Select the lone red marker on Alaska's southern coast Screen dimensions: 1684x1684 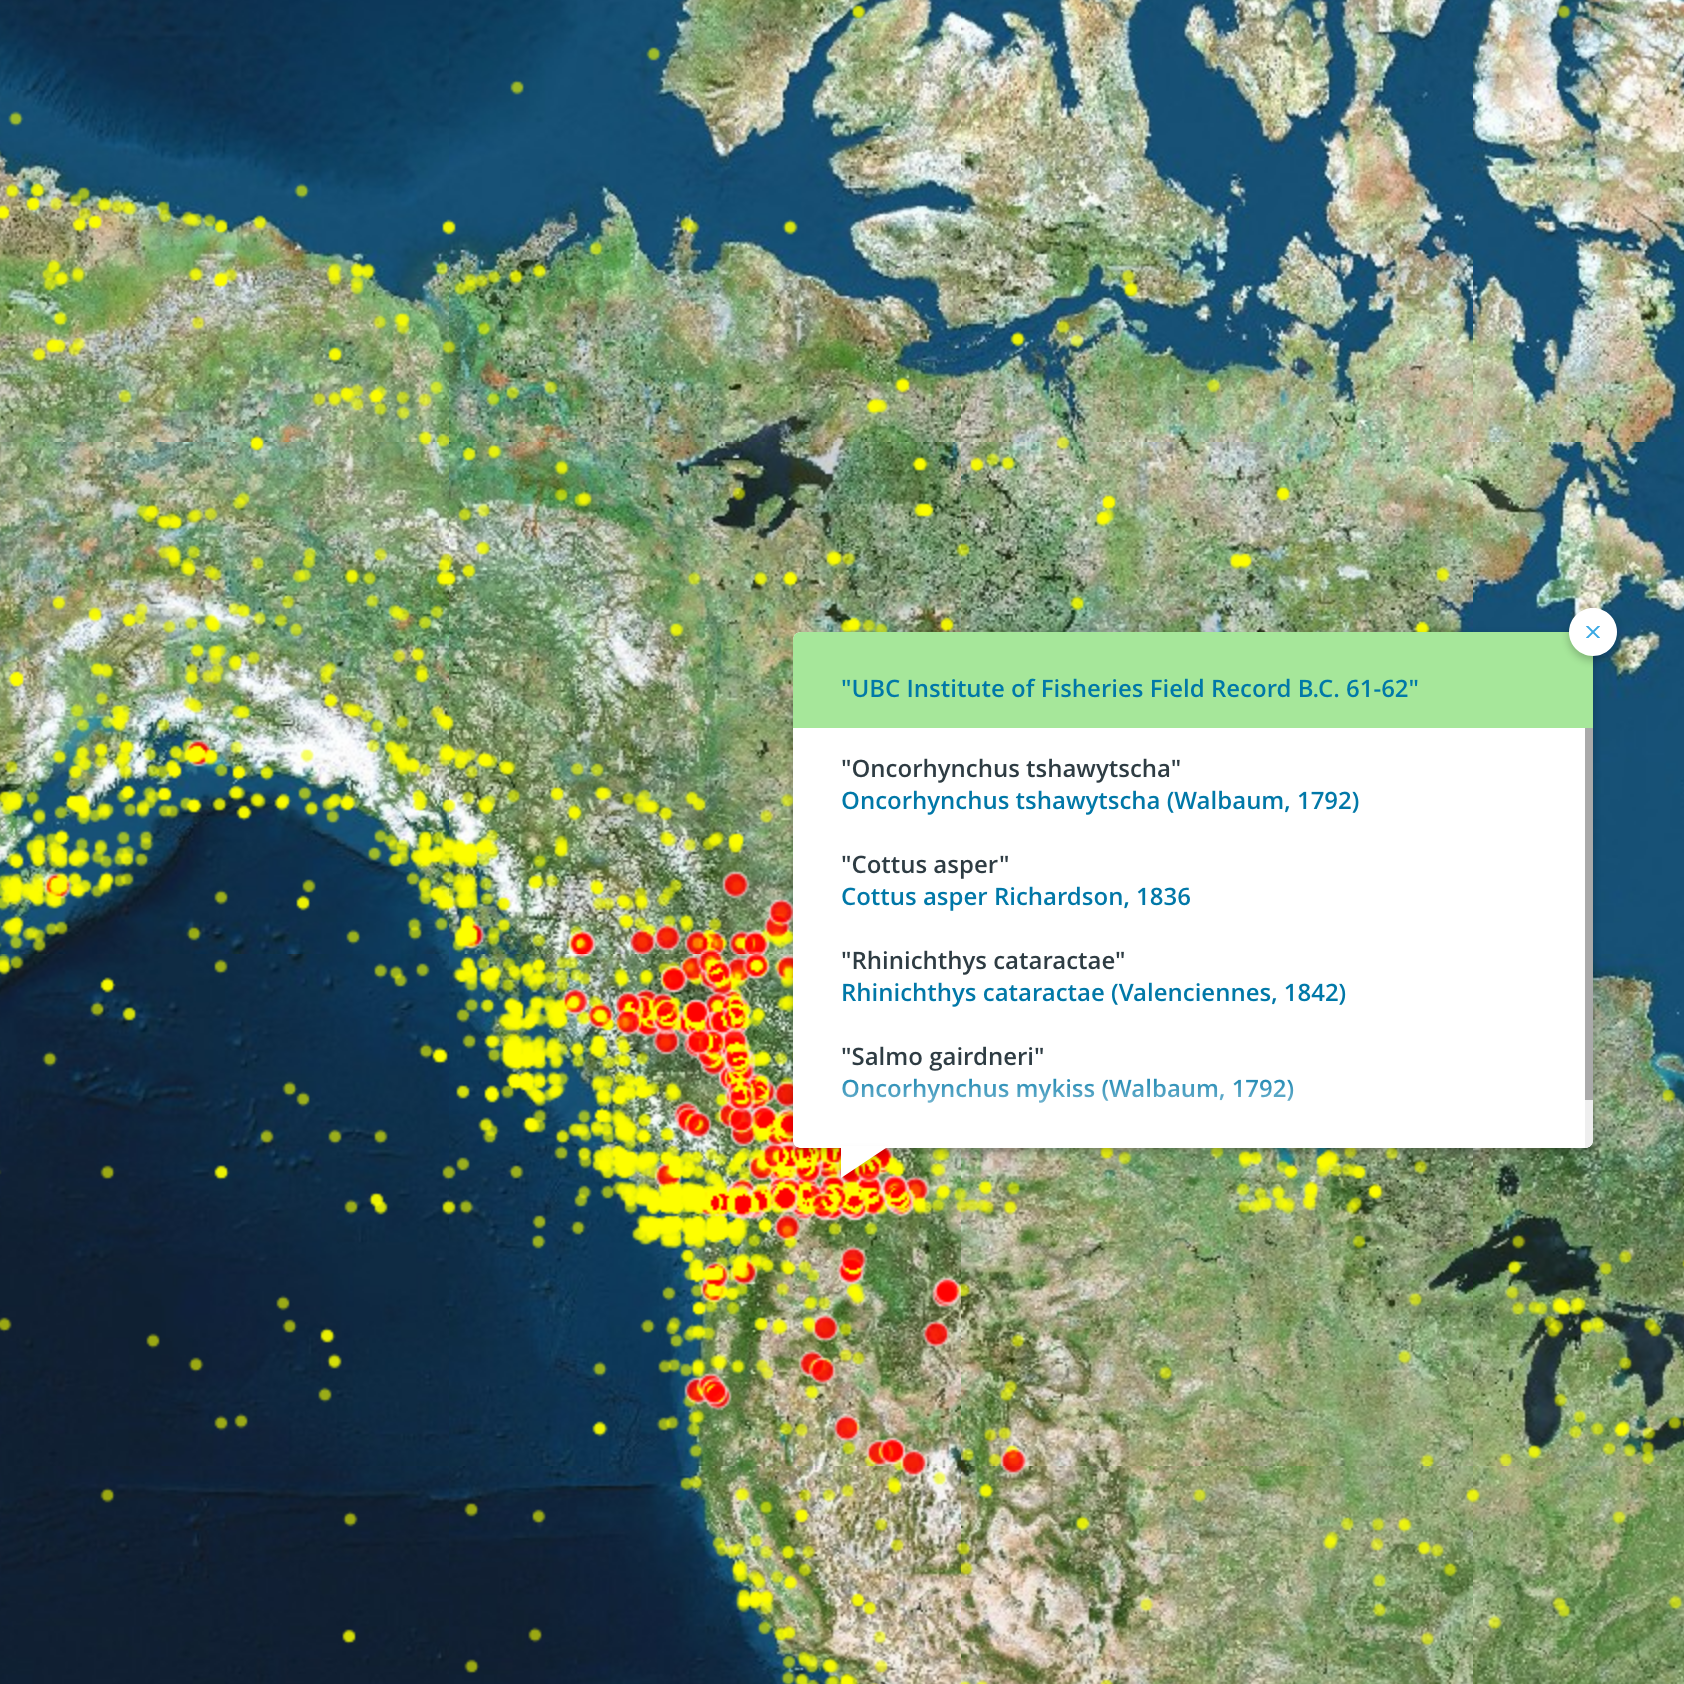point(197,753)
